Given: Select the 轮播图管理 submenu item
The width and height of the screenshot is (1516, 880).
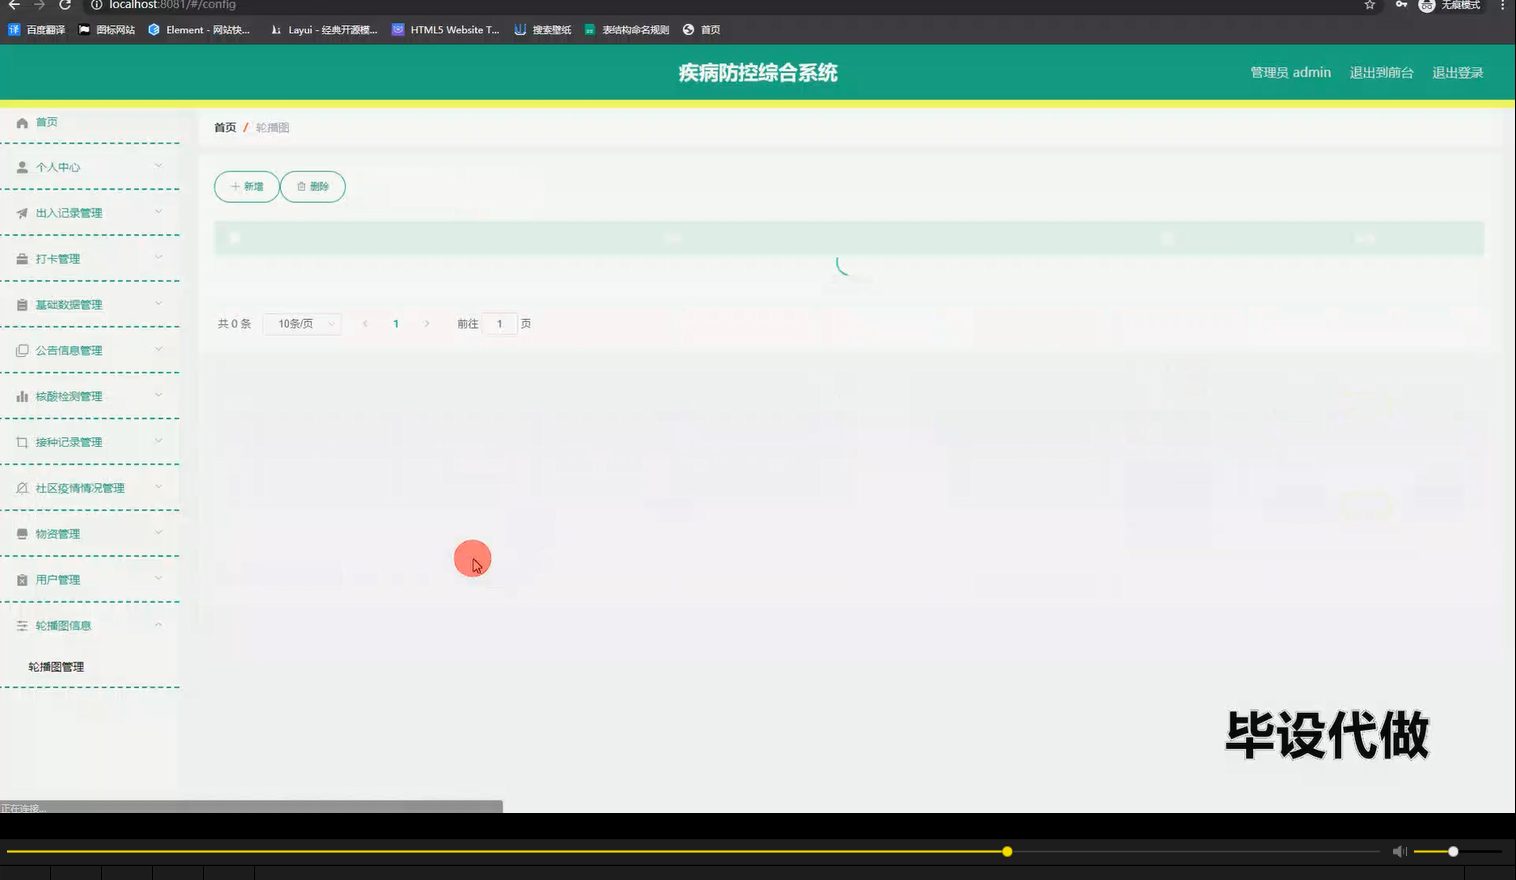Looking at the screenshot, I should (56, 667).
